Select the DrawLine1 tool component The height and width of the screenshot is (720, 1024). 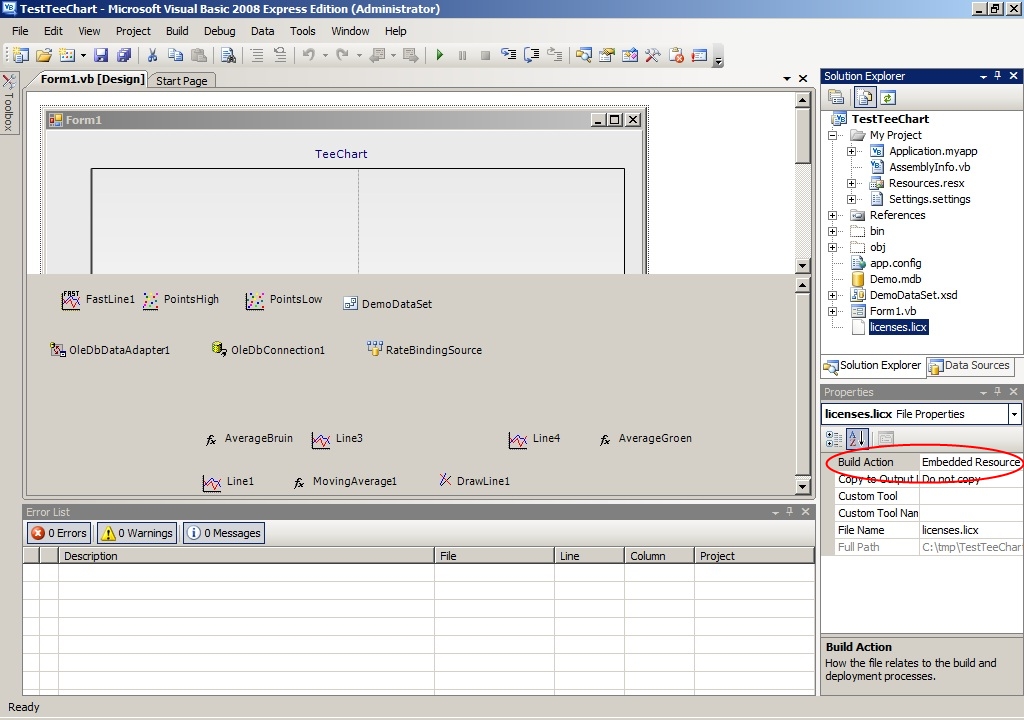click(x=474, y=481)
